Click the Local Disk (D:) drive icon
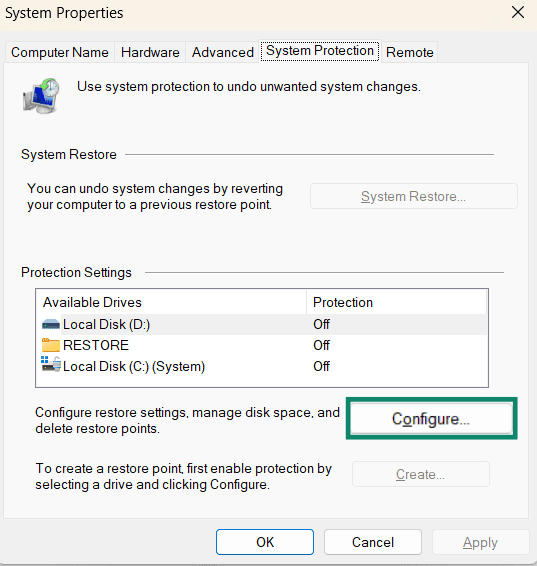 click(x=51, y=324)
